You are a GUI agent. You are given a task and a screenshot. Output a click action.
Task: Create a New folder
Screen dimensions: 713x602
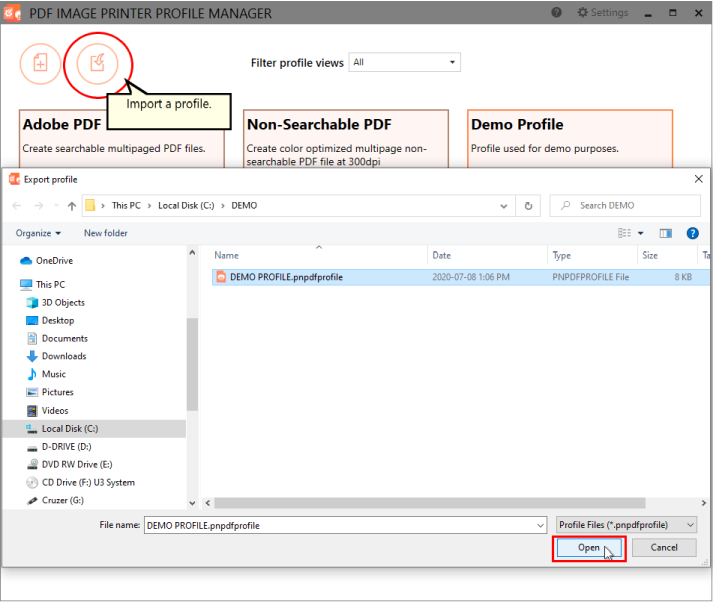(105, 233)
